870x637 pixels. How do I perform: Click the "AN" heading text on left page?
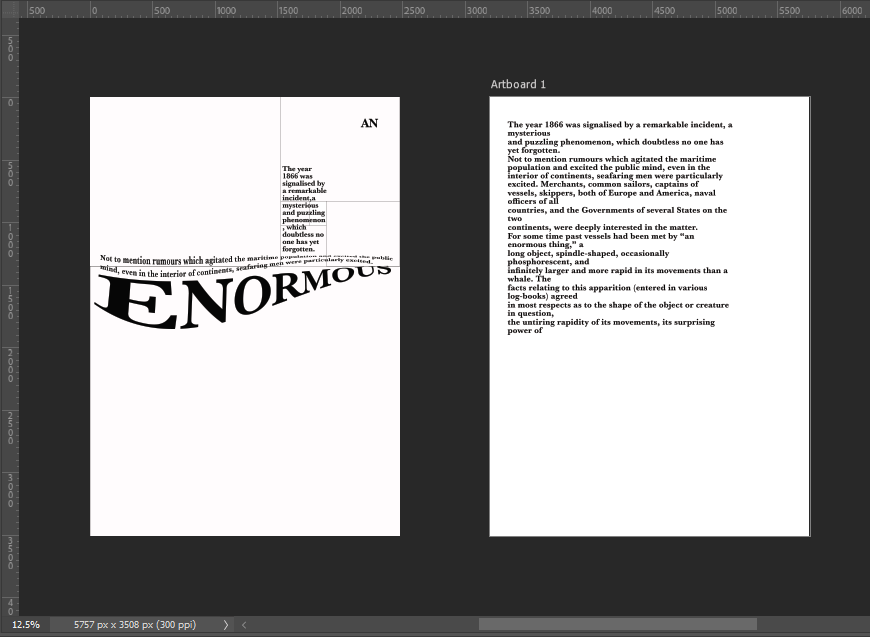click(369, 123)
